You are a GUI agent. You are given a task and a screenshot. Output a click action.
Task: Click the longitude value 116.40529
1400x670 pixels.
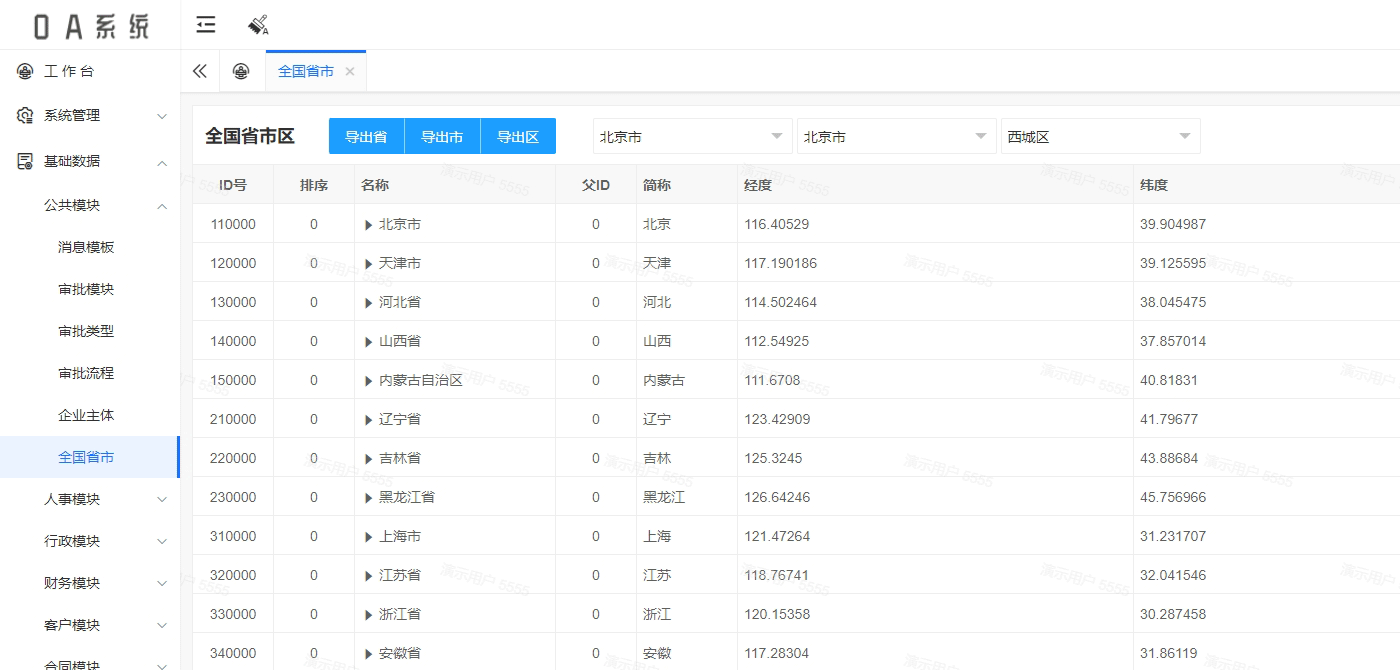click(x=777, y=224)
